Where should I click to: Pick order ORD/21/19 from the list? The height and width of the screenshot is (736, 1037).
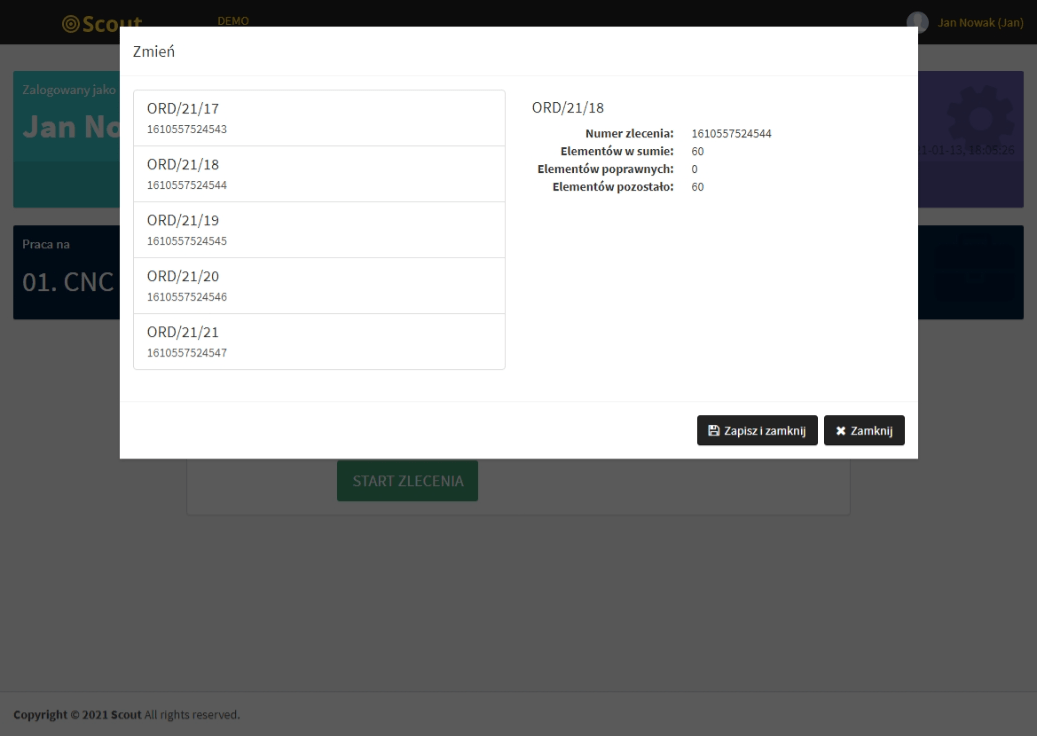pyautogui.click(x=319, y=230)
